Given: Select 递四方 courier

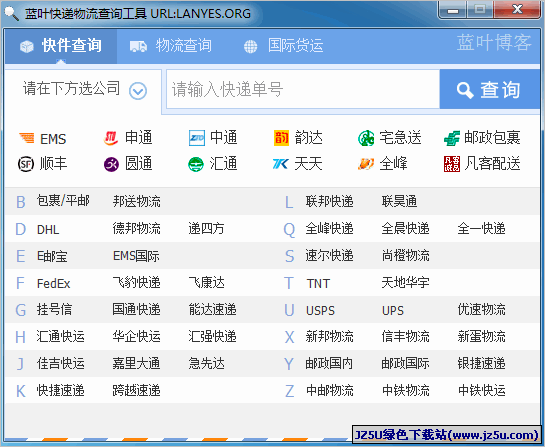Looking at the screenshot, I should pyautogui.click(x=206, y=228).
